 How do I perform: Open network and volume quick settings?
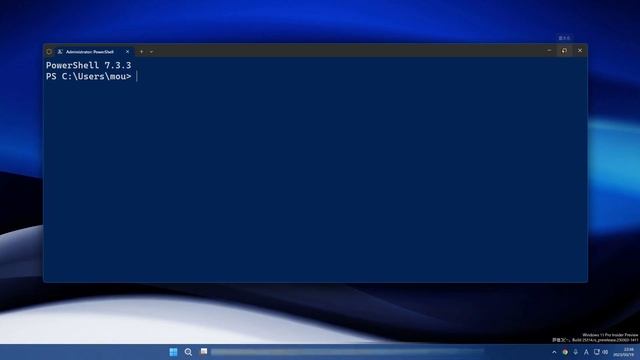(601, 352)
